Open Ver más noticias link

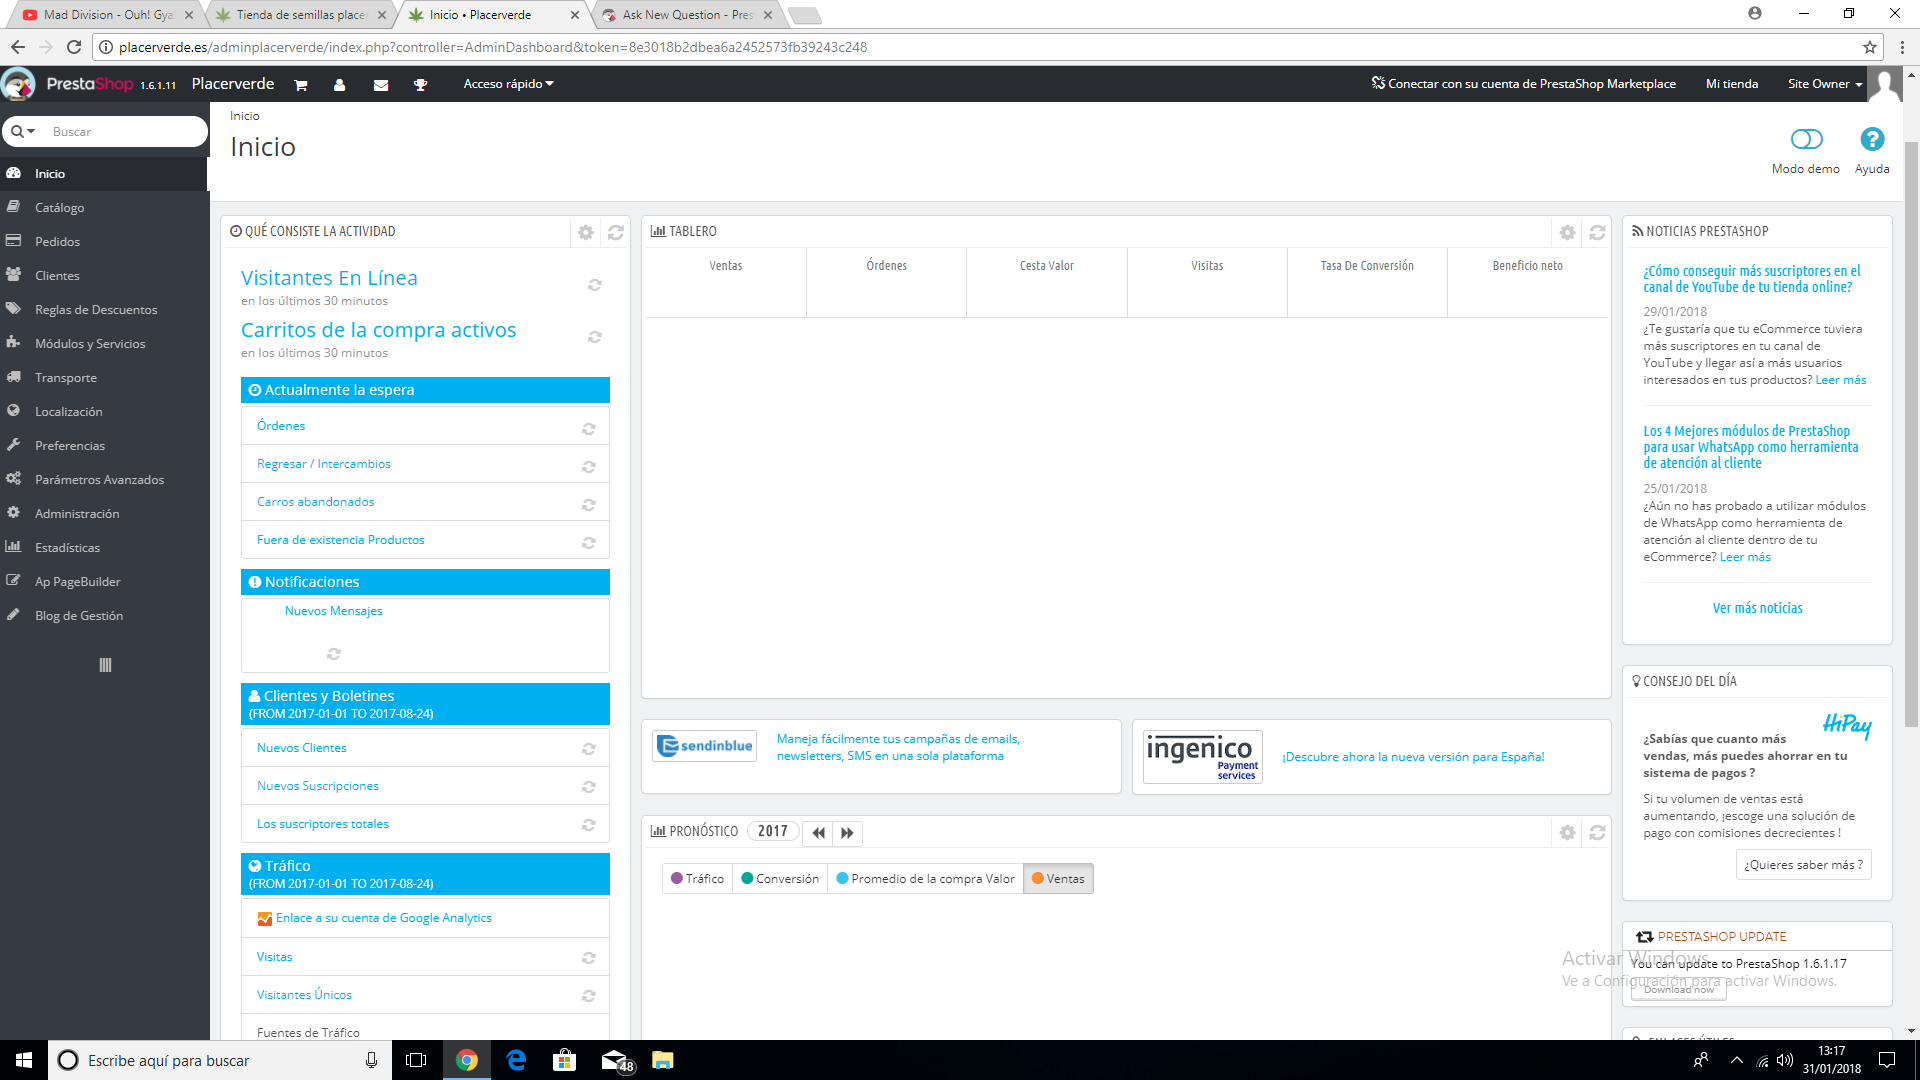coord(1757,608)
